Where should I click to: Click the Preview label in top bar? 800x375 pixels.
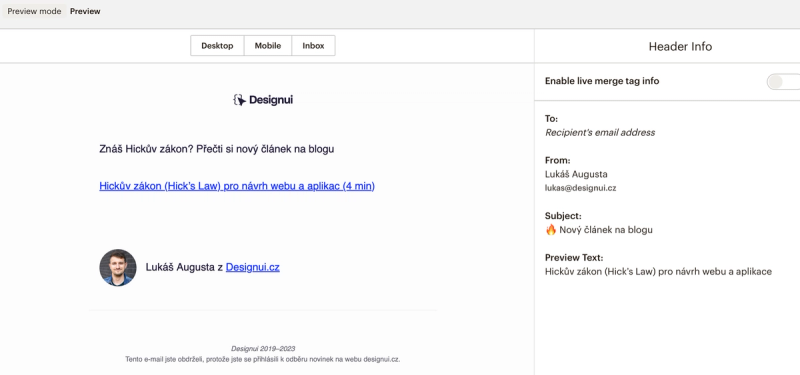pyautogui.click(x=85, y=11)
